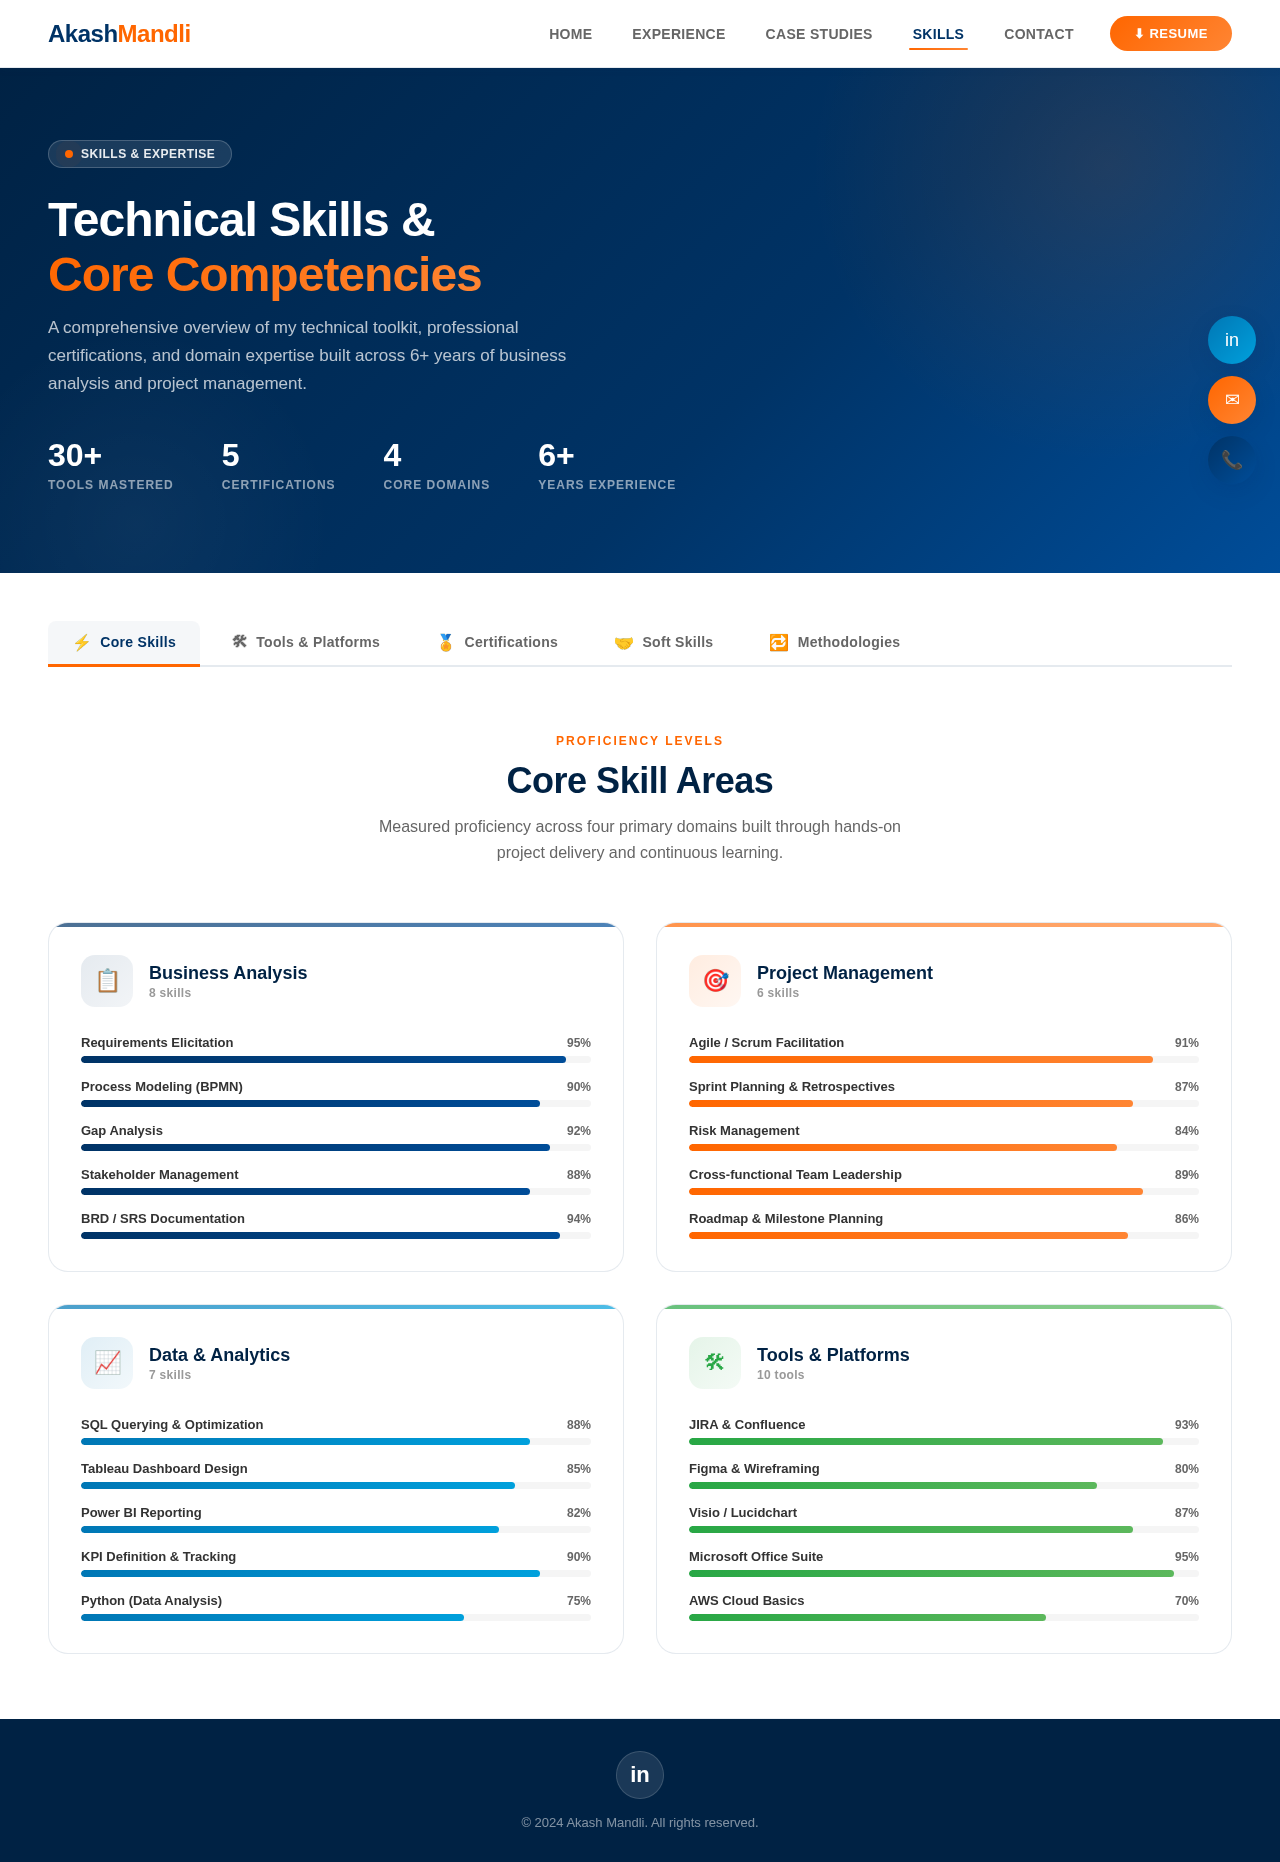The image size is (1280, 1862).
Task: Click the floating email envelope icon
Action: click(1232, 400)
